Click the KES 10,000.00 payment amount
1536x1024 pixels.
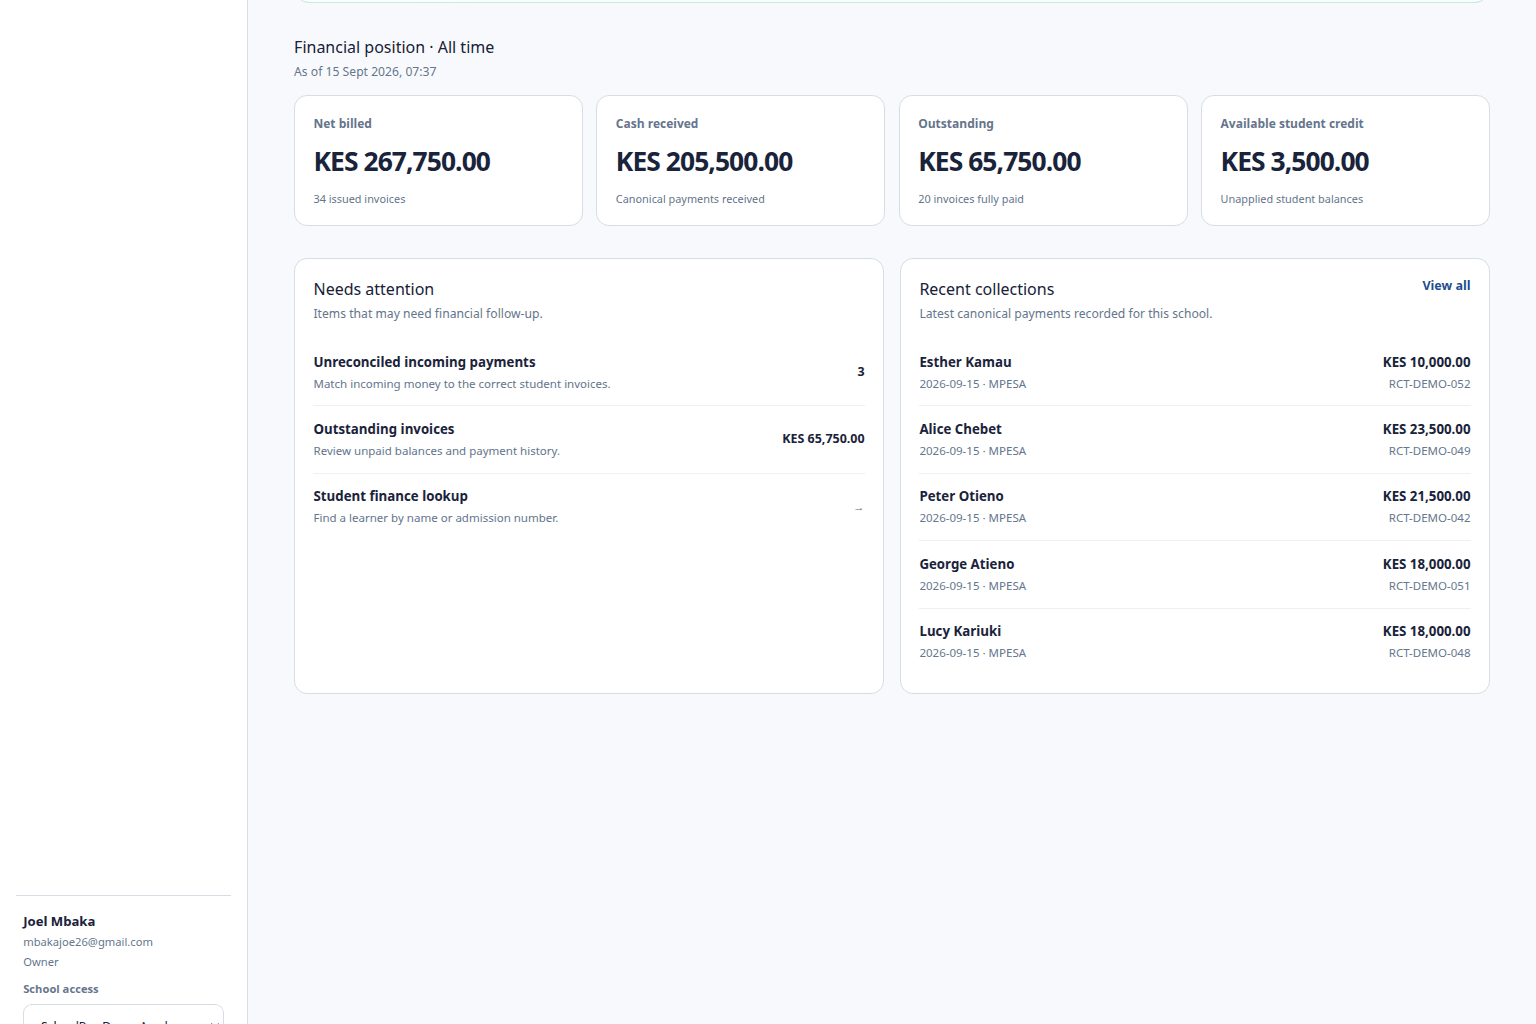coord(1426,362)
